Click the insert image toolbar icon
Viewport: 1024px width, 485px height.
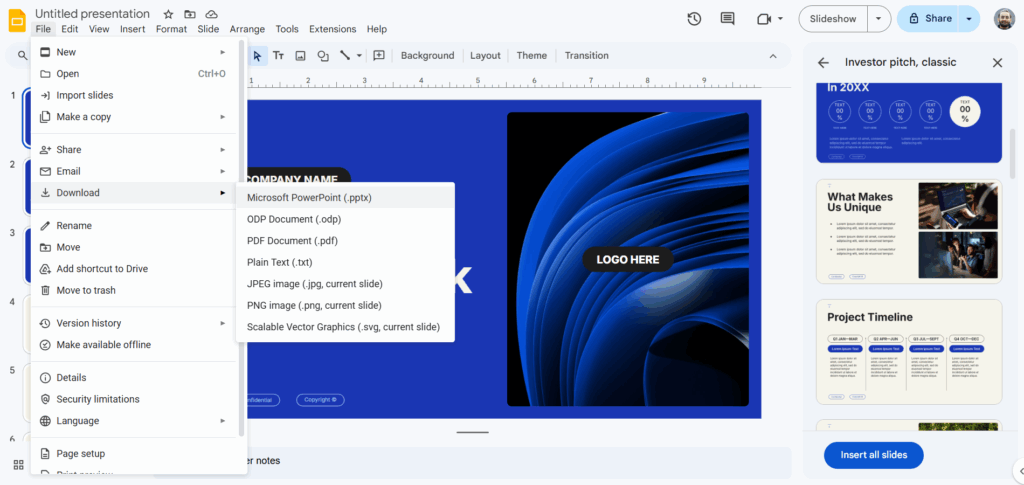point(300,56)
